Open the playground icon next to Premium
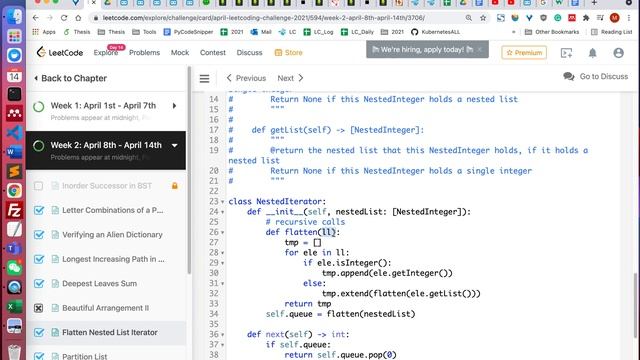The width and height of the screenshot is (640, 360). (x=567, y=53)
